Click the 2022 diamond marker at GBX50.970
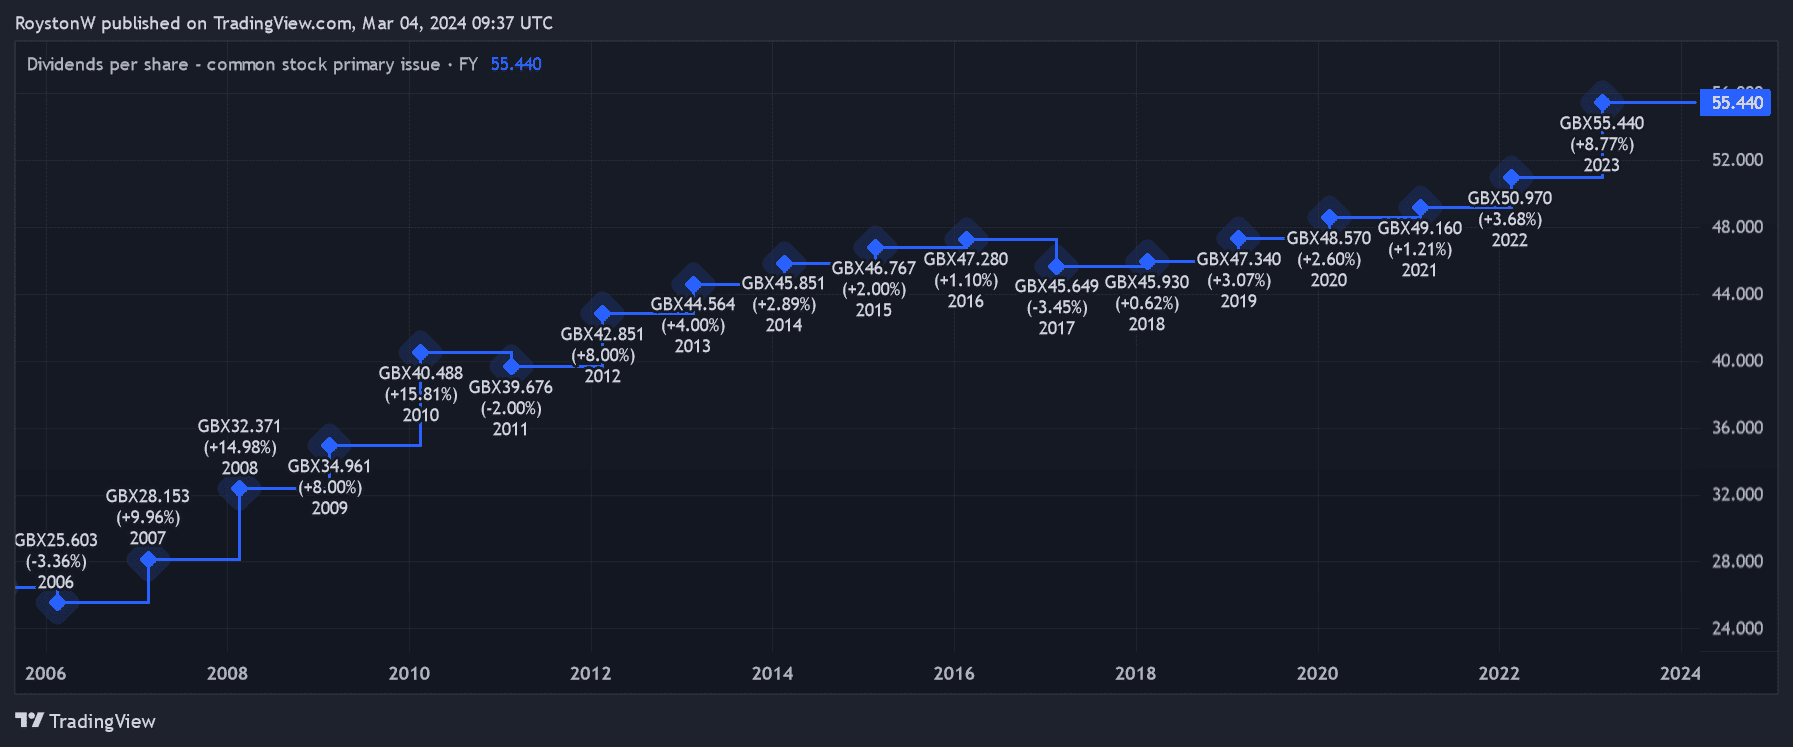Screen dimensions: 1793x747 coord(1511,178)
